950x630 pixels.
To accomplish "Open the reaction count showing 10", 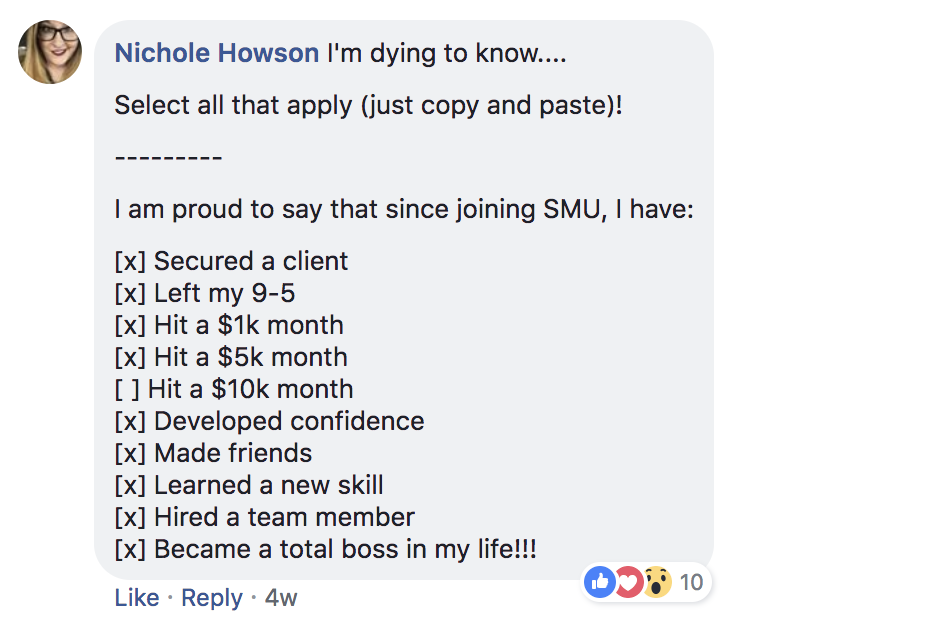I will 691,582.
